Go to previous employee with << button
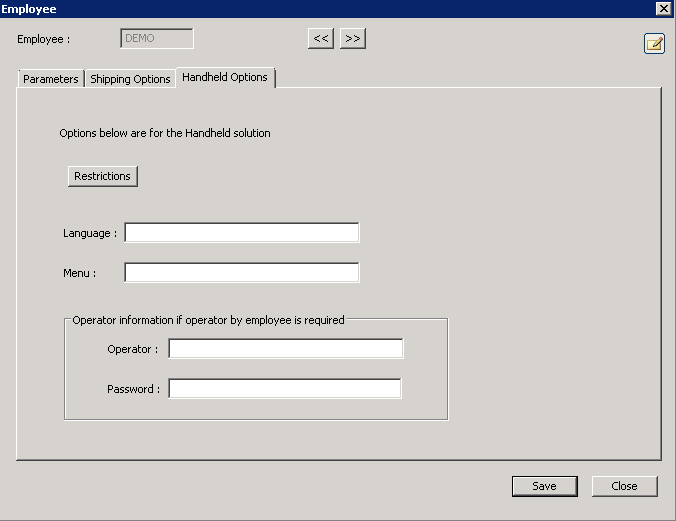Image resolution: width=676 pixels, height=521 pixels. click(x=321, y=39)
